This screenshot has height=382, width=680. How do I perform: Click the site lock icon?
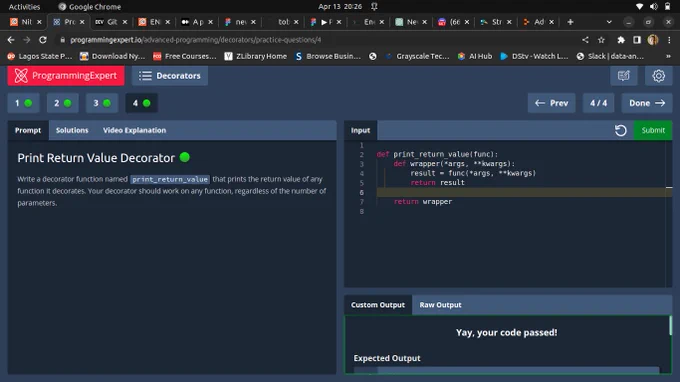click(62, 40)
